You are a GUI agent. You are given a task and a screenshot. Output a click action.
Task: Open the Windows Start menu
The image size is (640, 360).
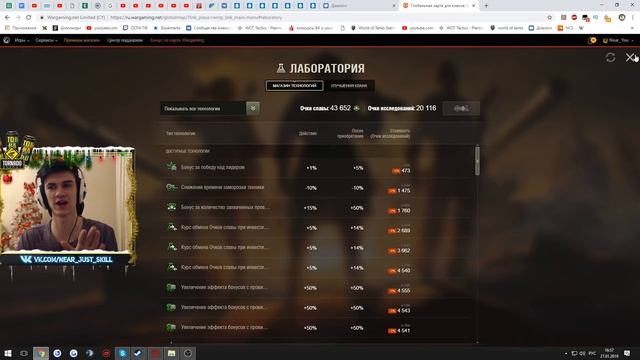[7, 353]
